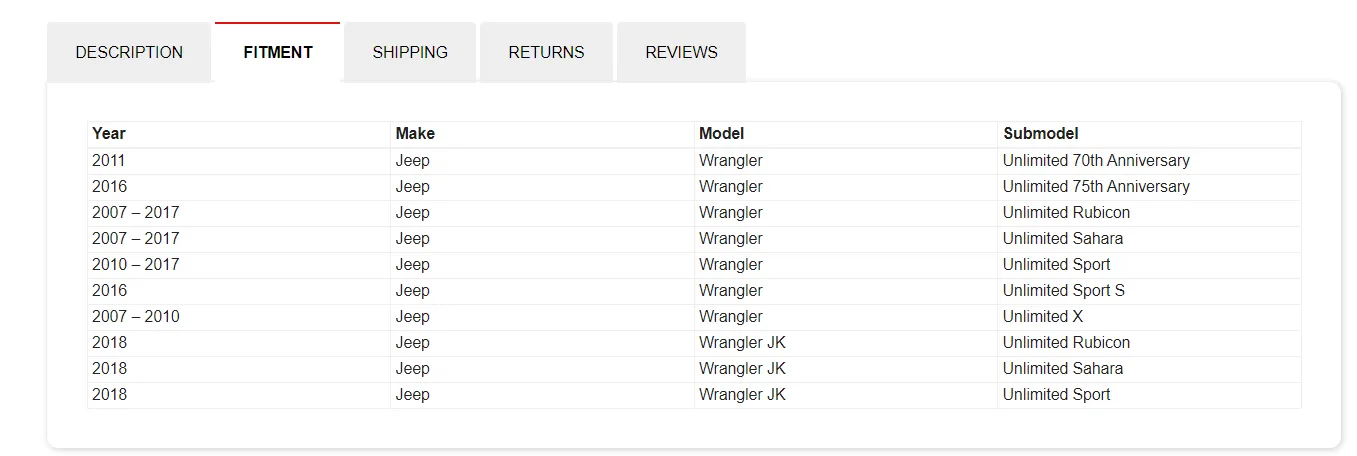Select Wrangler JK in Unlimited Rubicon row

pos(742,343)
